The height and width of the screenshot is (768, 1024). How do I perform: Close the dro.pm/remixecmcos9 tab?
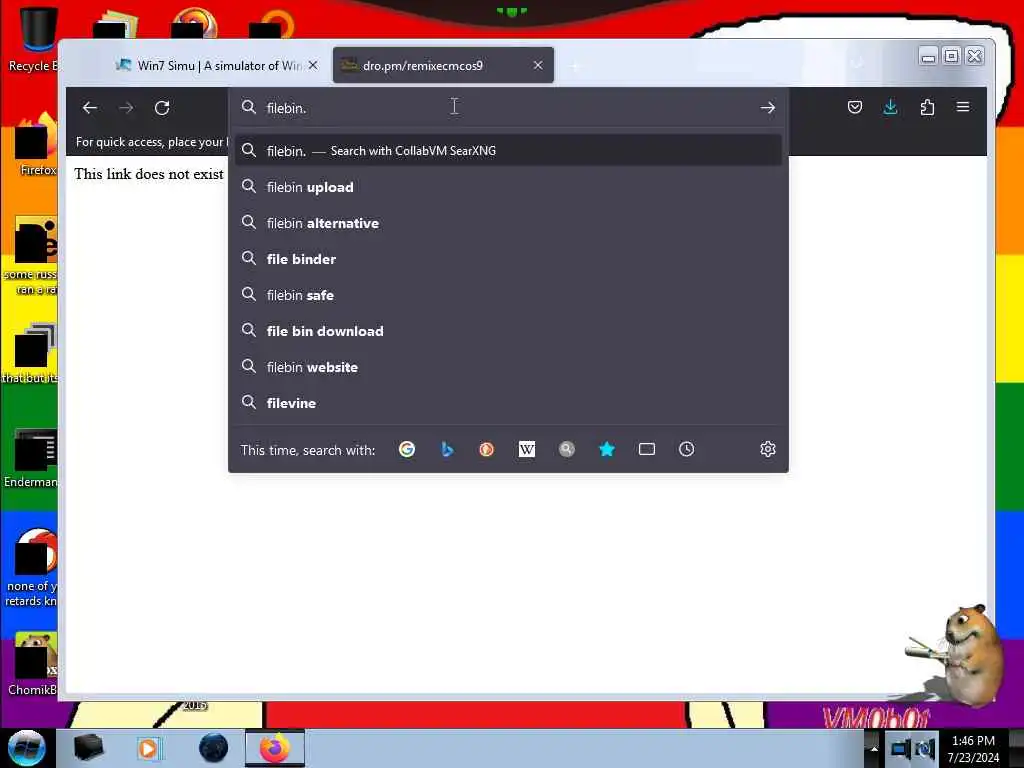pyautogui.click(x=537, y=65)
